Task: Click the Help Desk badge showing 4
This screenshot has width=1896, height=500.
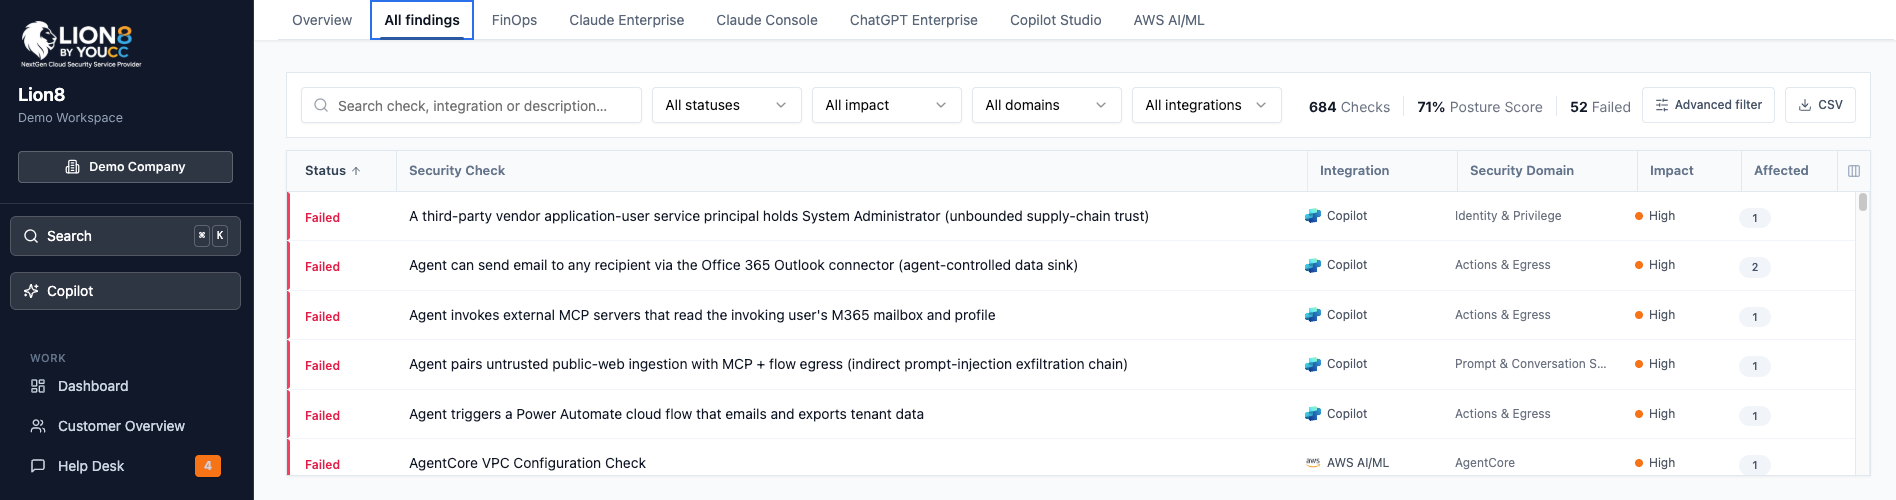Action: pyautogui.click(x=208, y=466)
